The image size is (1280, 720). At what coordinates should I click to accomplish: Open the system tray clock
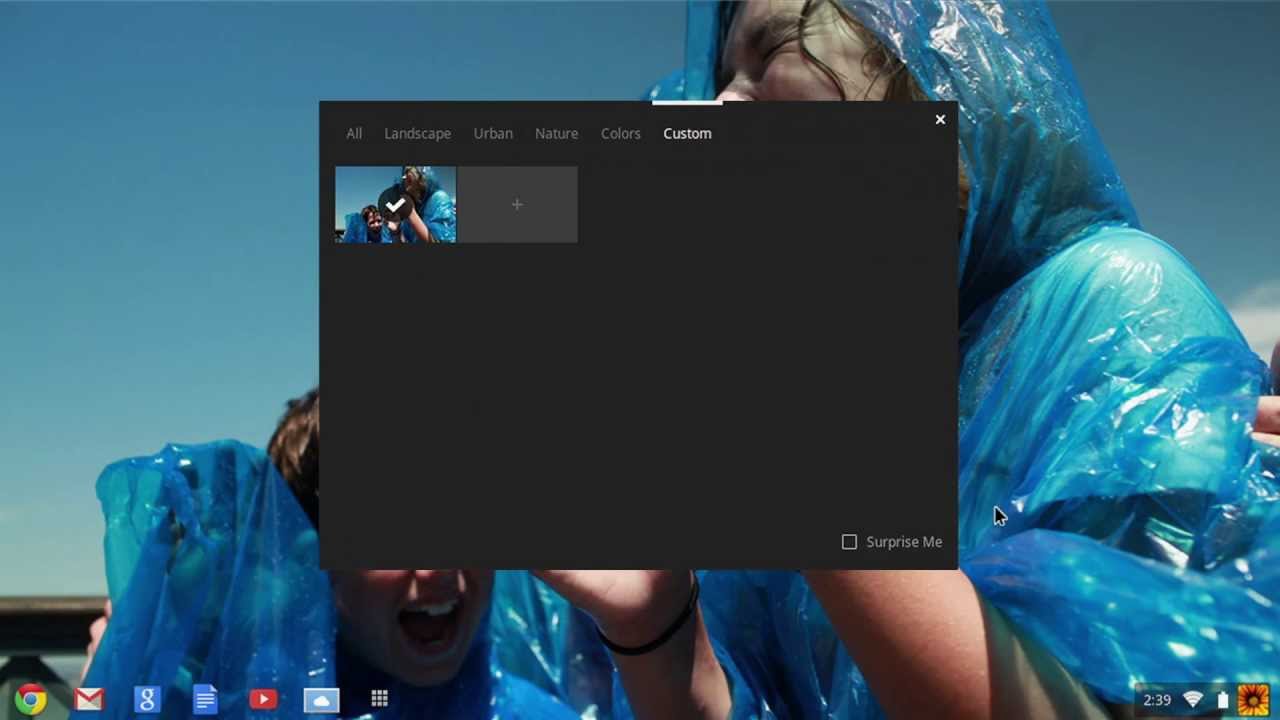pyautogui.click(x=1156, y=699)
